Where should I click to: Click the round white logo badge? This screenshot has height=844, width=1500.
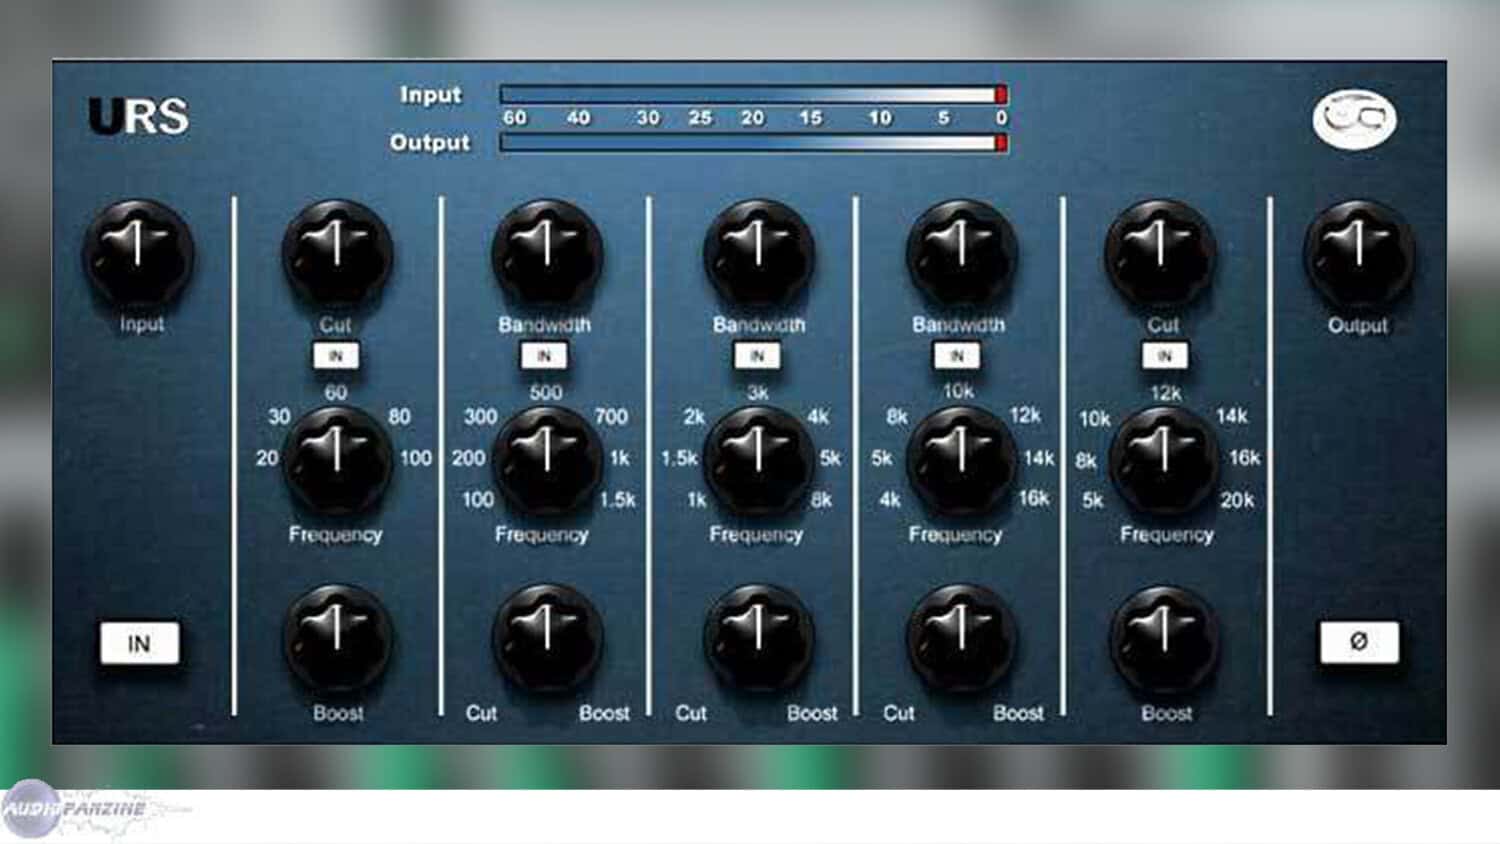click(x=1354, y=120)
